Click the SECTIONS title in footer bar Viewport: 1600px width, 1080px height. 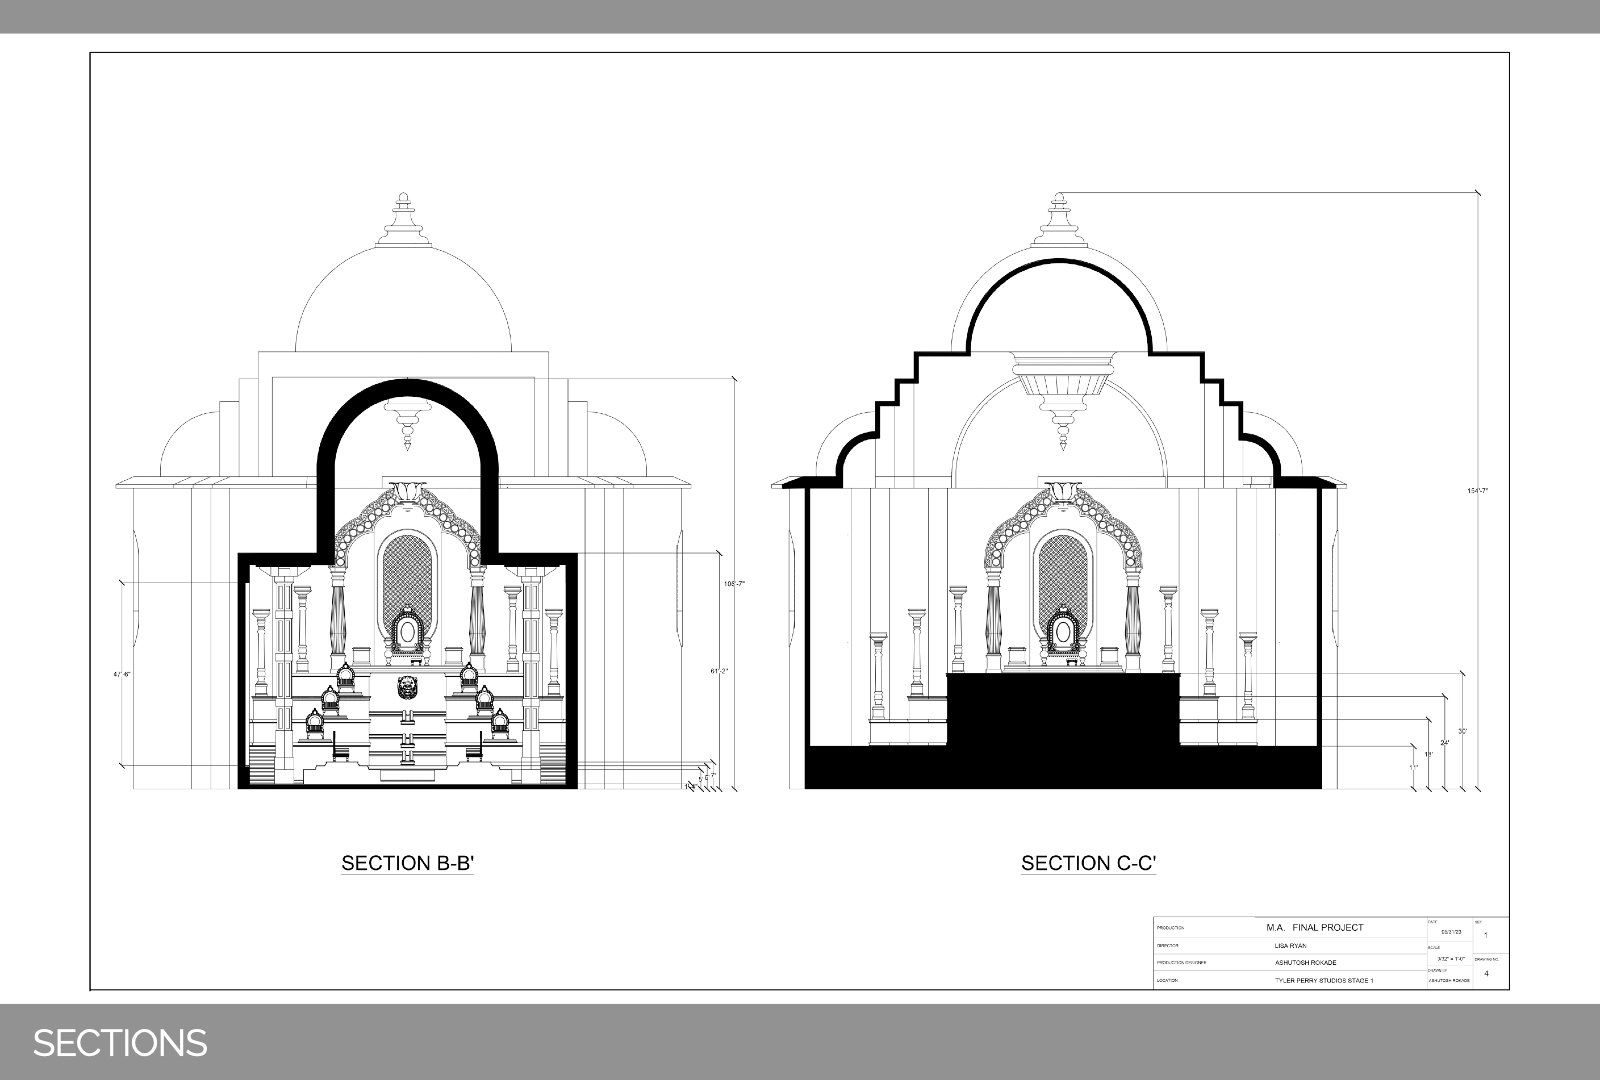coord(120,1043)
